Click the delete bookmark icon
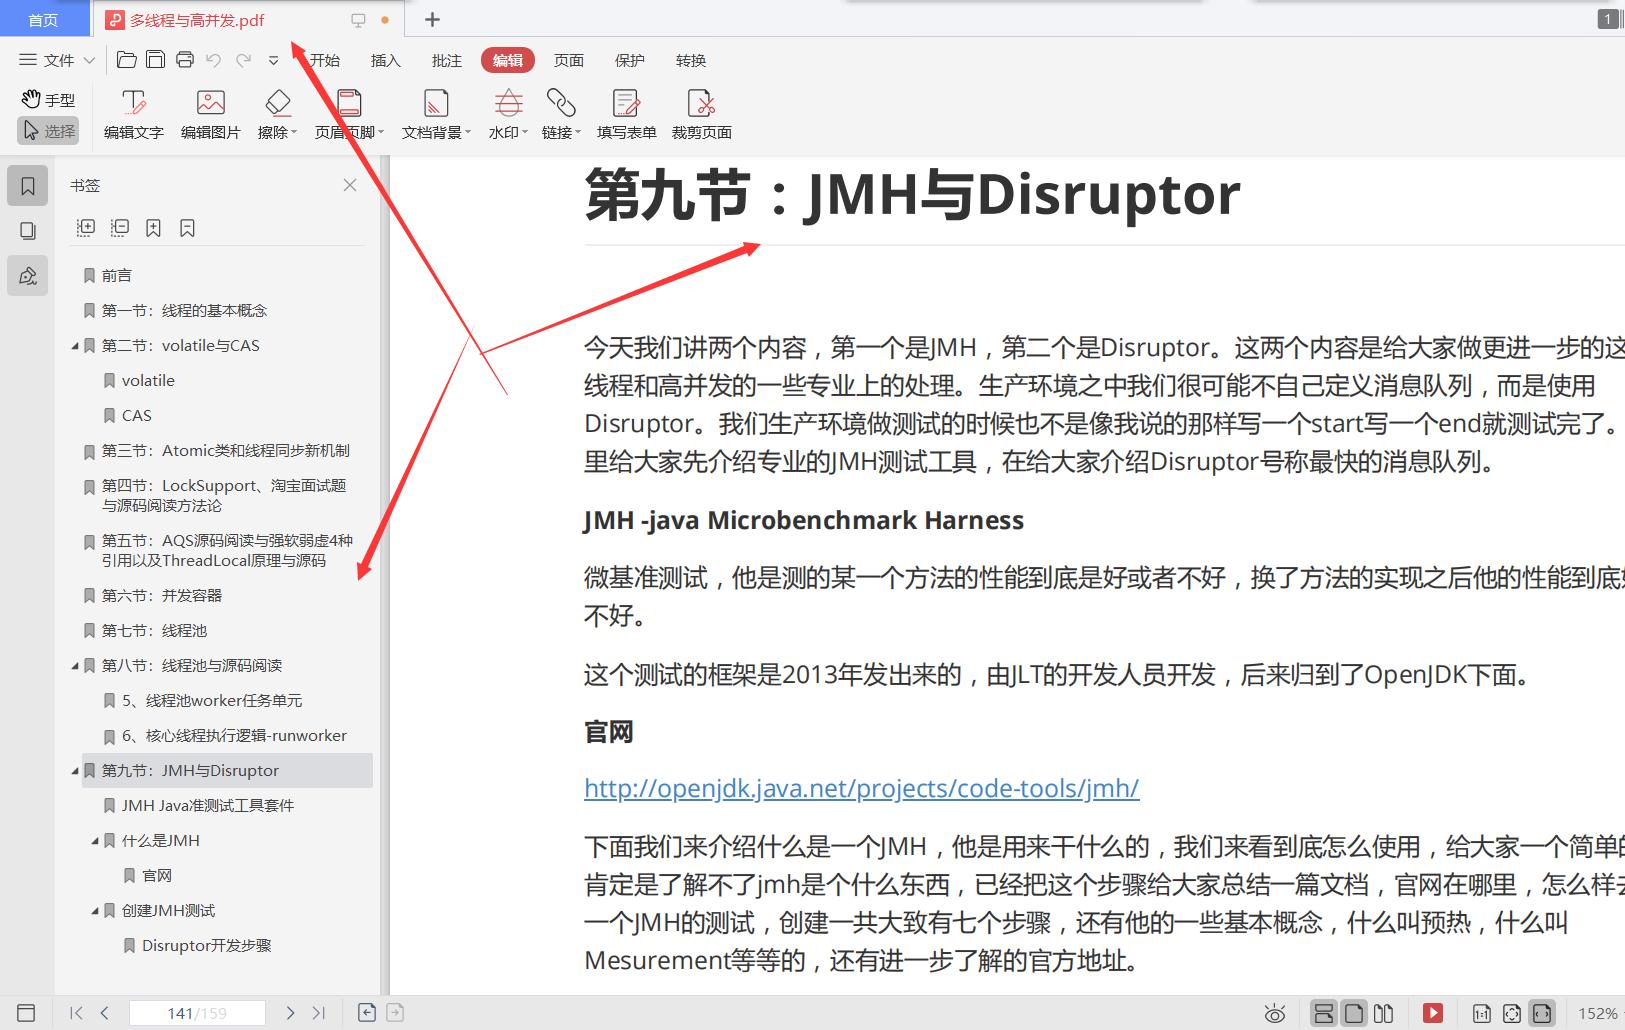This screenshot has height=1030, width=1625. (187, 228)
